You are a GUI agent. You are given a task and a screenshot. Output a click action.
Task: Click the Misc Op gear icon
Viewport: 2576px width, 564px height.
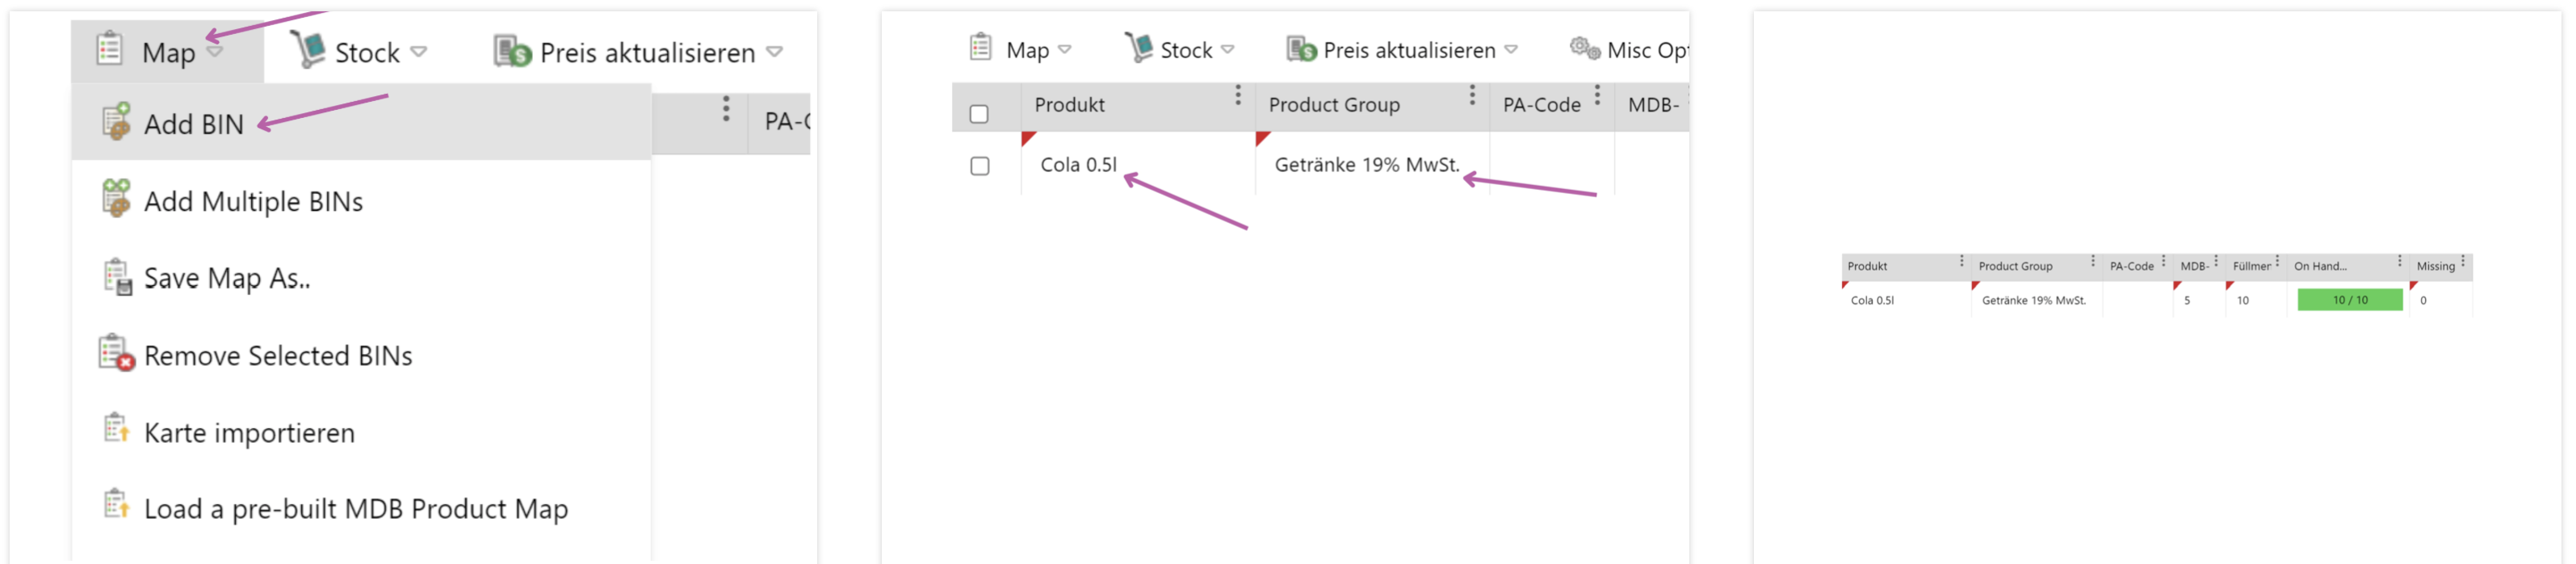click(x=1584, y=48)
